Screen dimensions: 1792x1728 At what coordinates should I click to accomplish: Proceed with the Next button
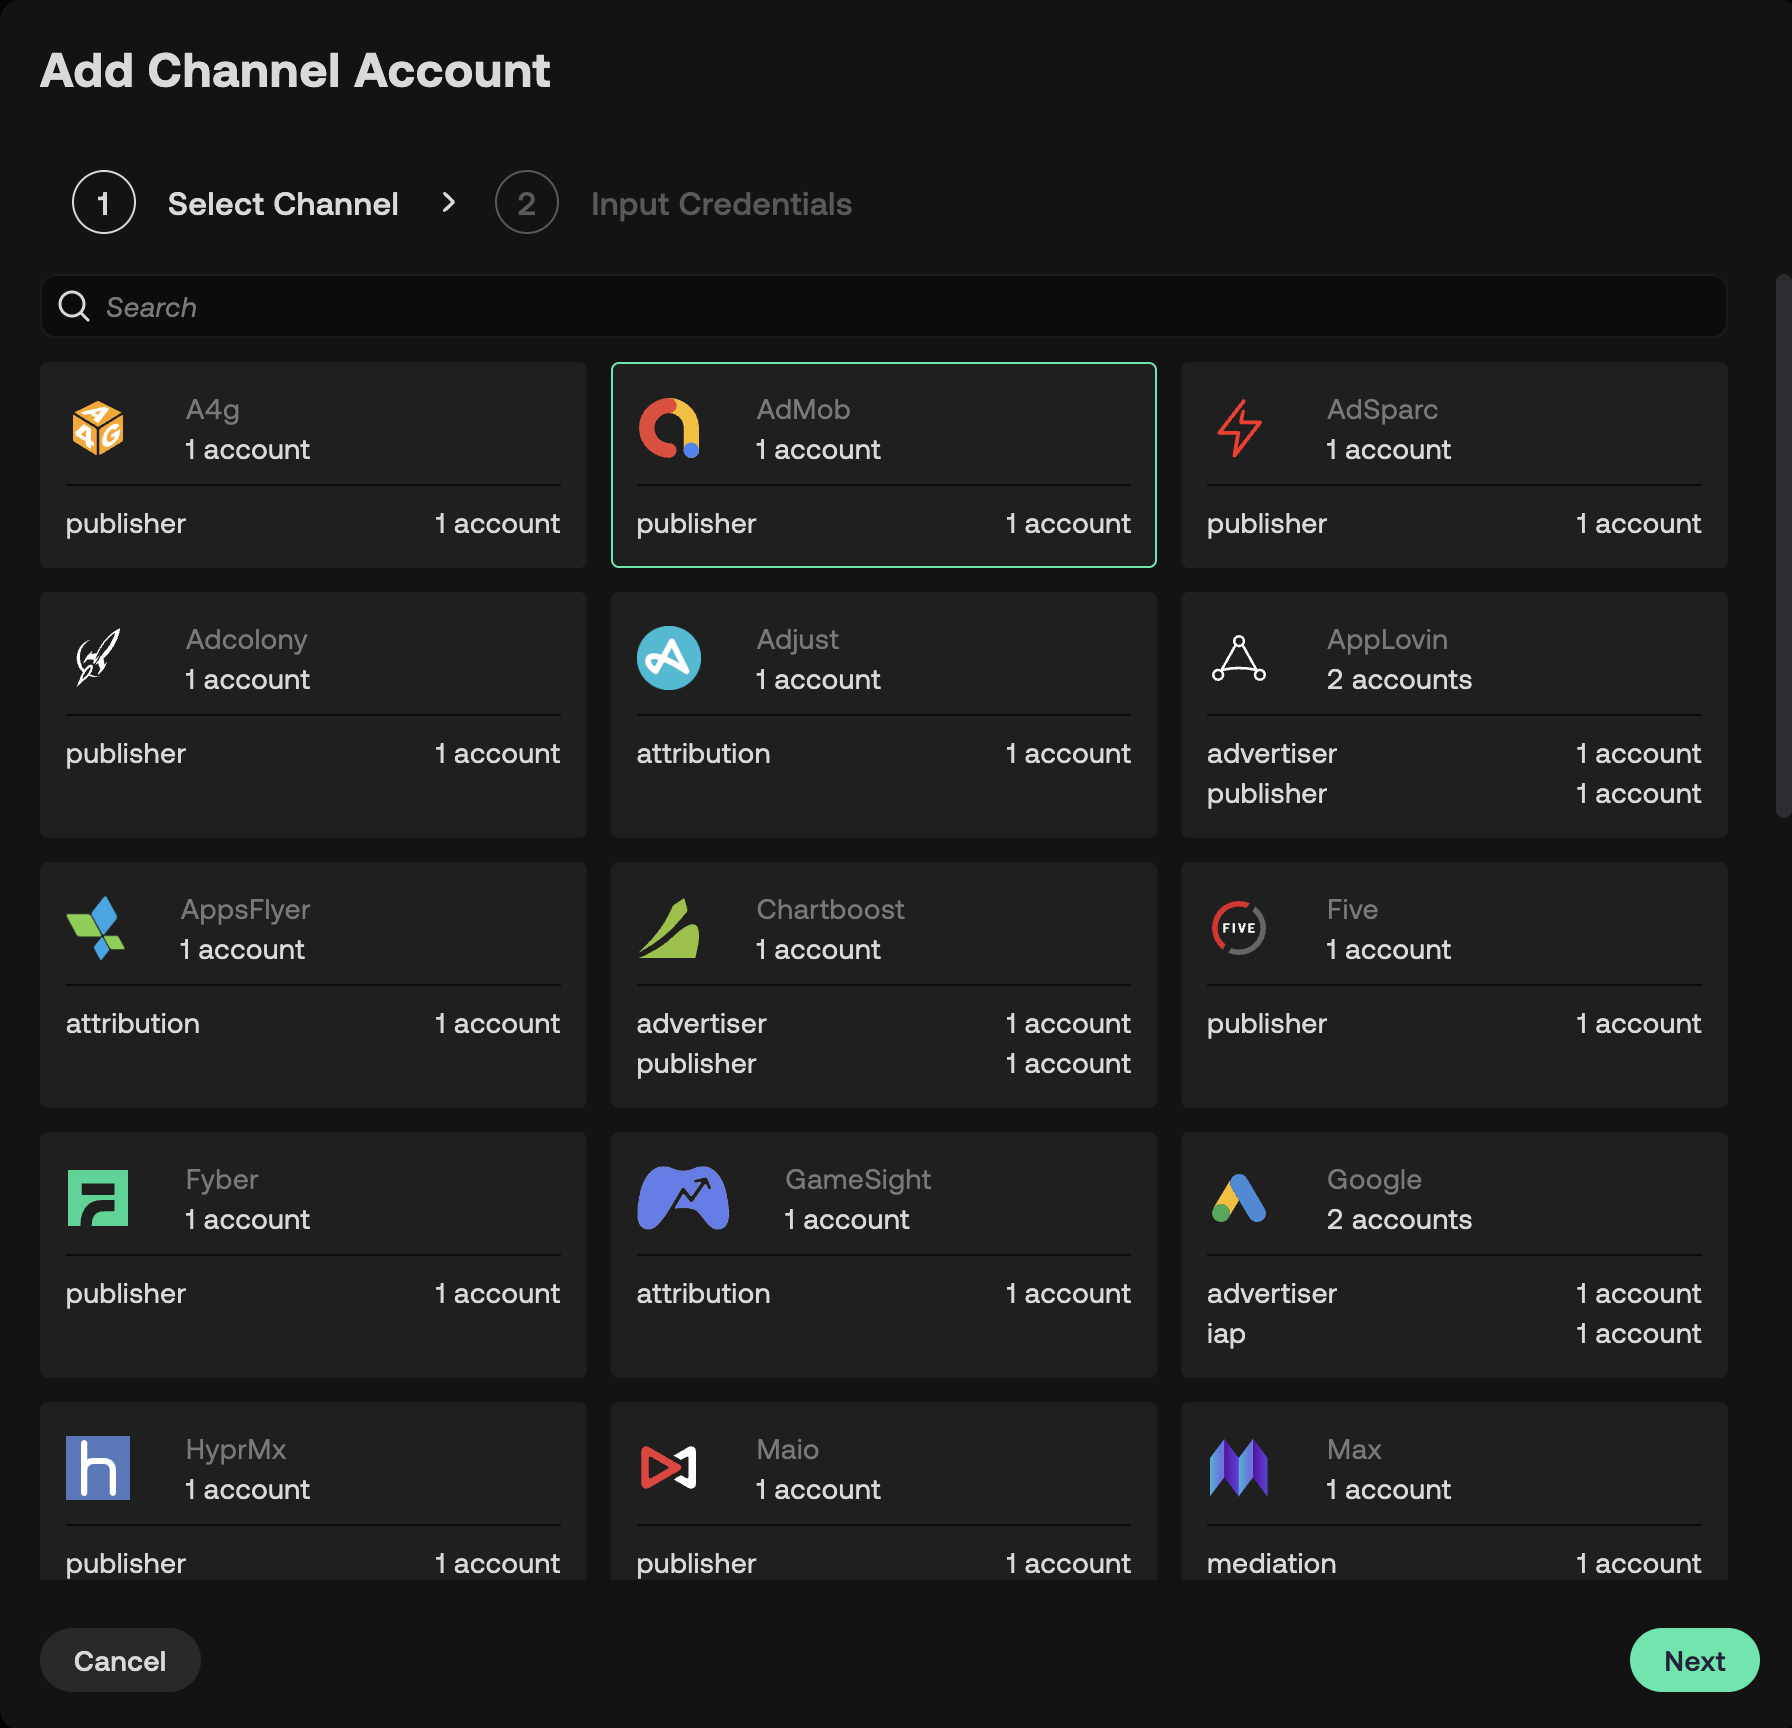coord(1695,1660)
